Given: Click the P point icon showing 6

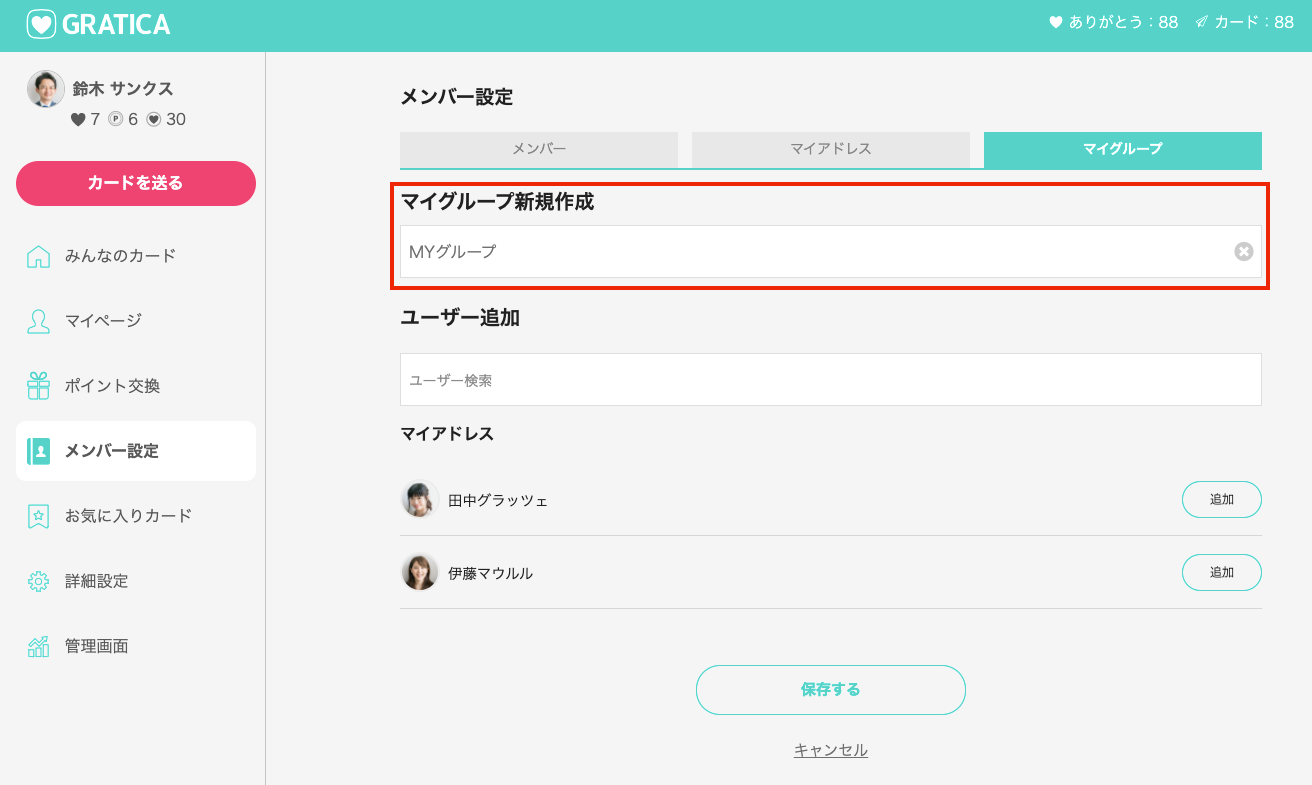Looking at the screenshot, I should (x=116, y=120).
